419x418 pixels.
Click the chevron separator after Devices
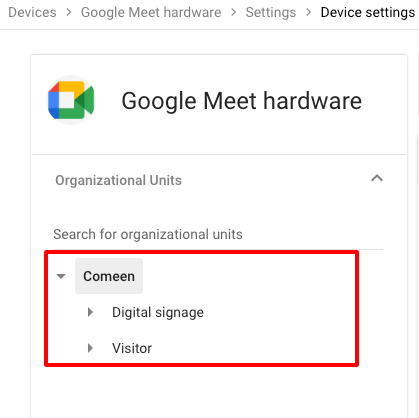(x=69, y=13)
